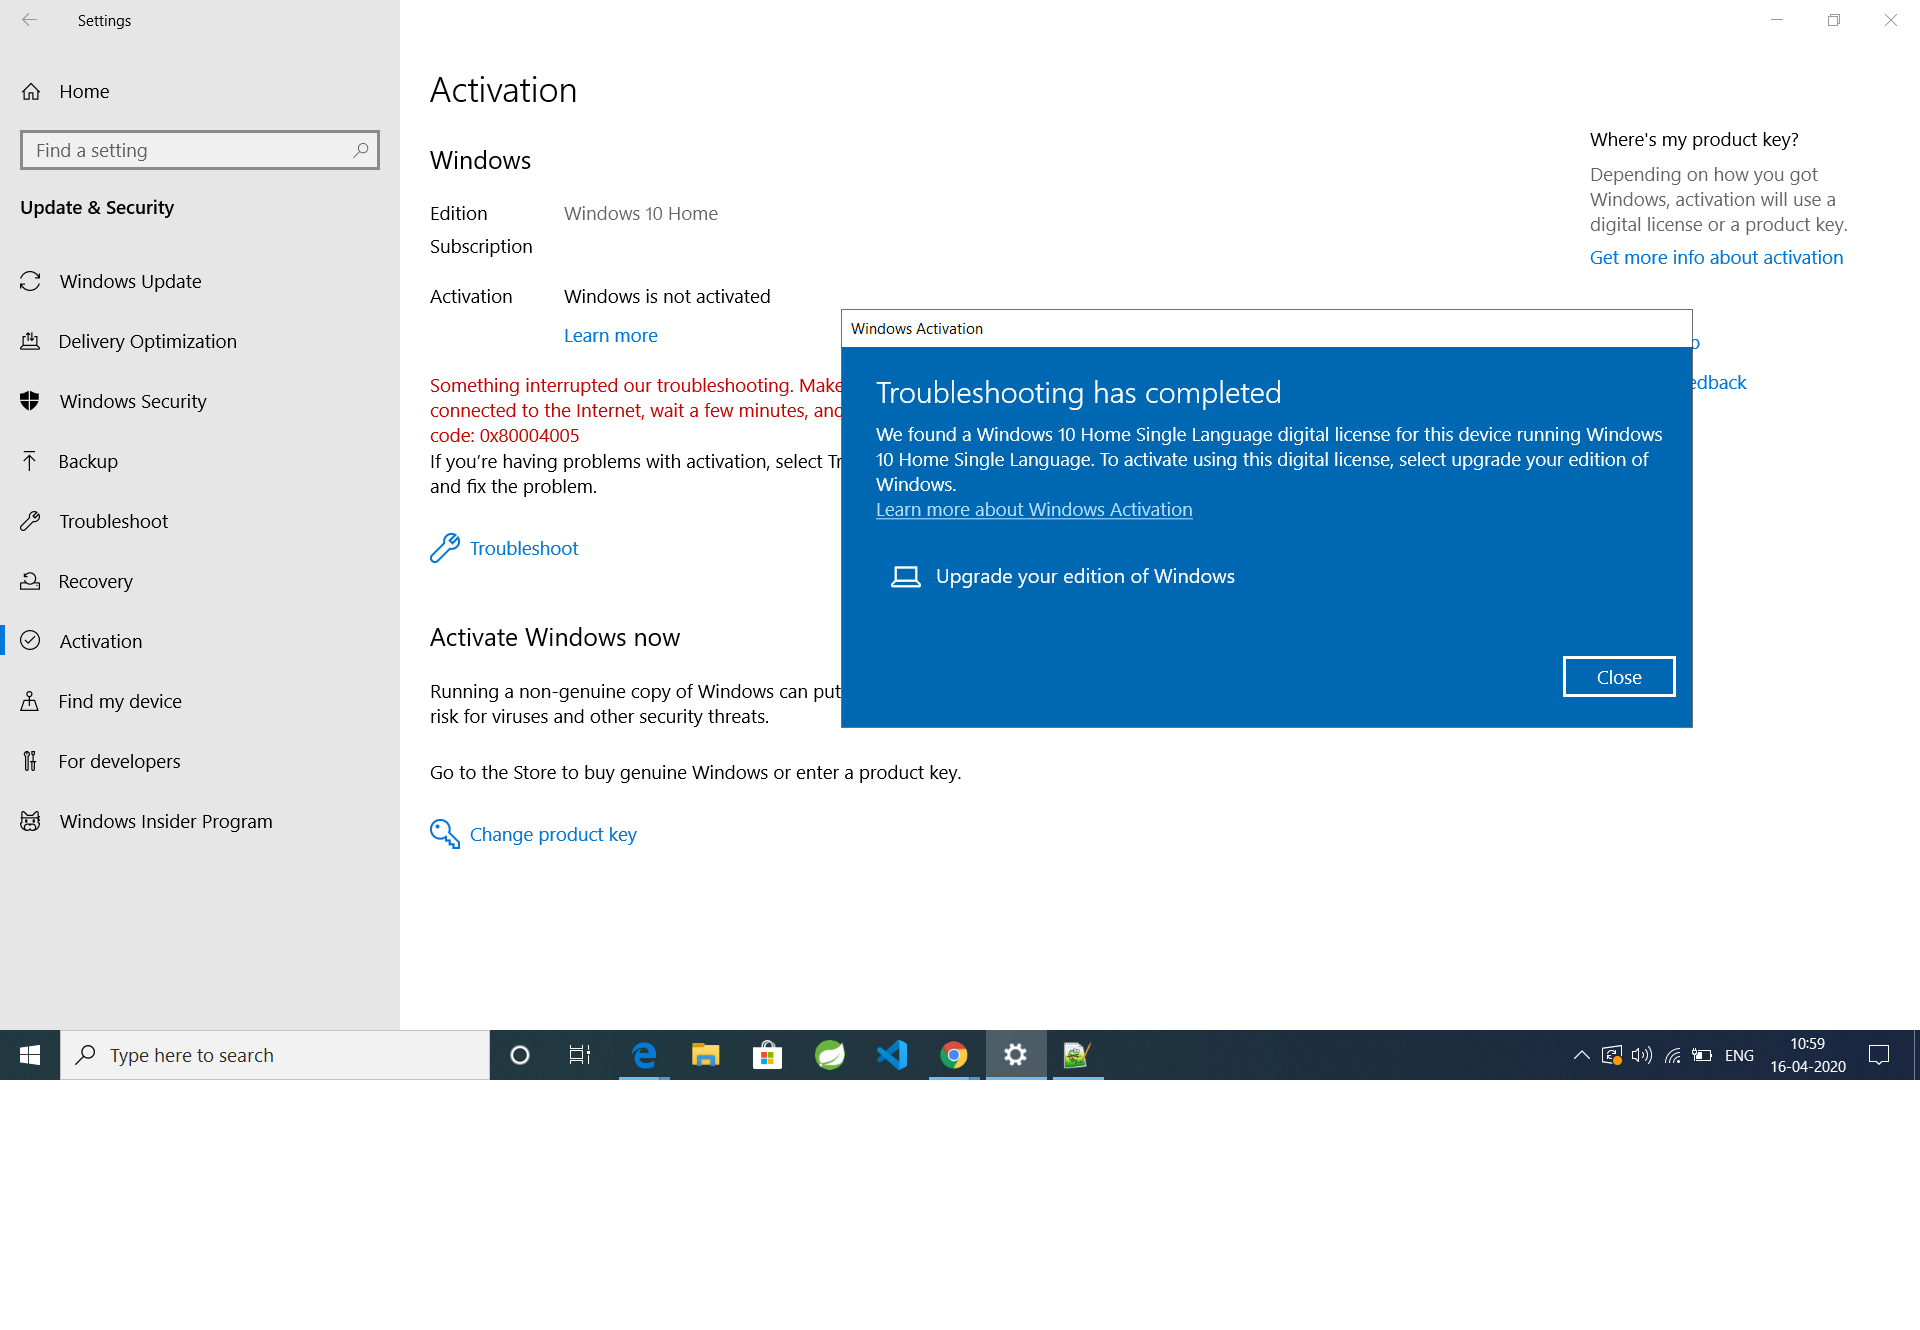Viewport: 1920px width, 1330px height.
Task: Click the key icon beside Change product key
Action: 445,834
